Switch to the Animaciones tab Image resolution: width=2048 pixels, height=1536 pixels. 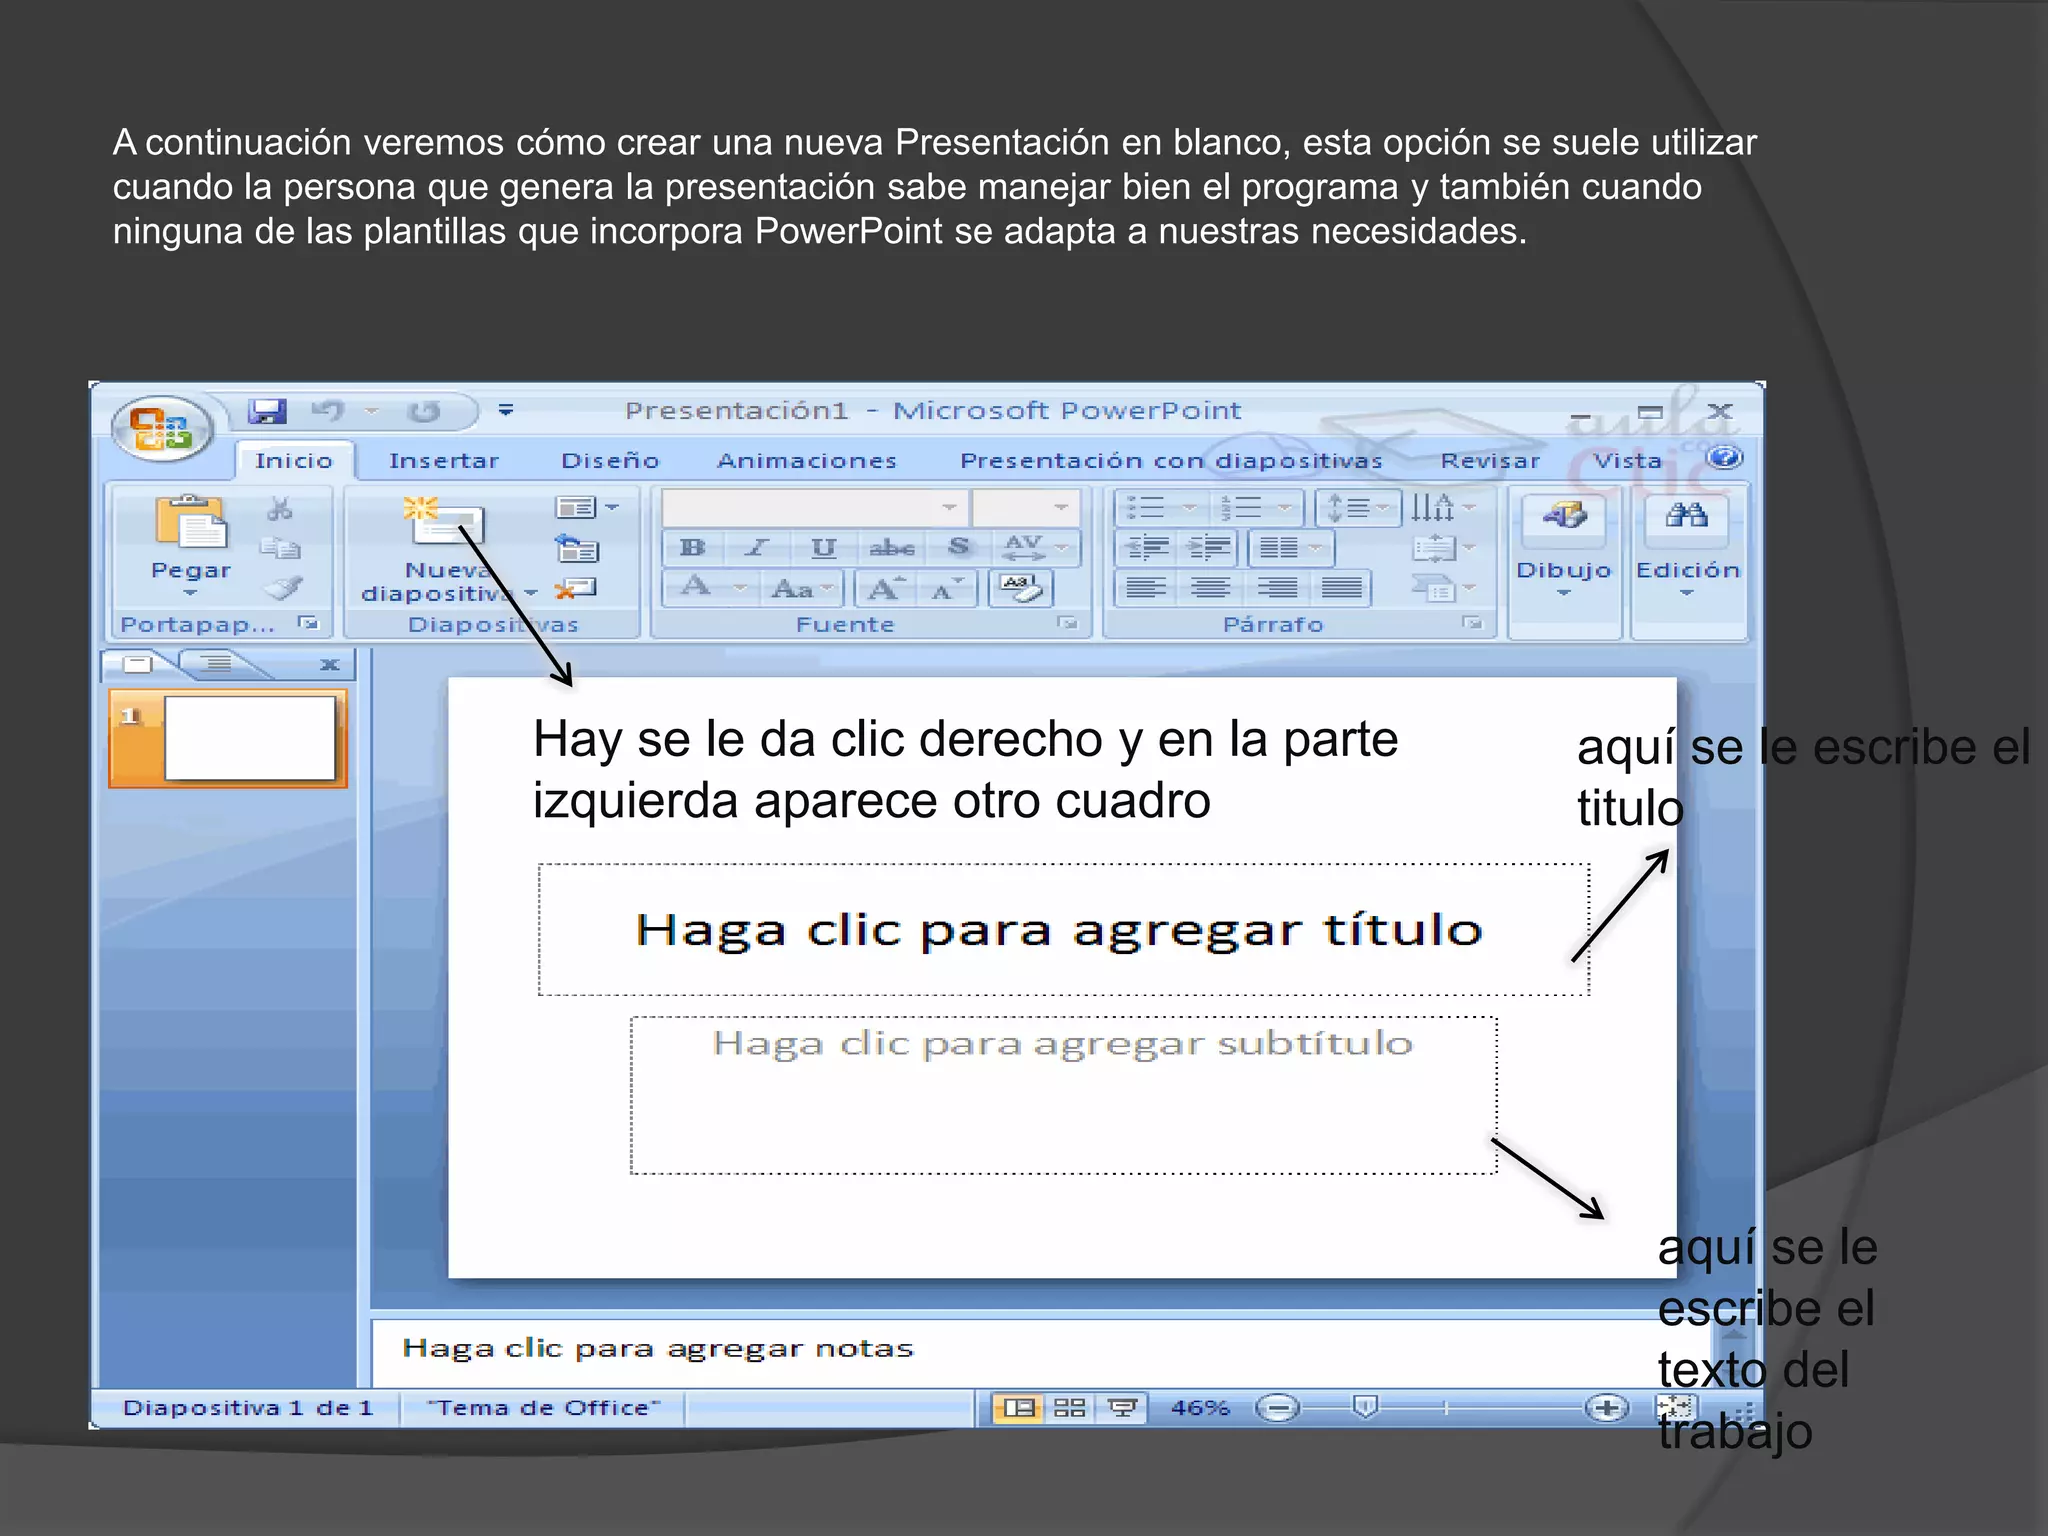coord(806,461)
